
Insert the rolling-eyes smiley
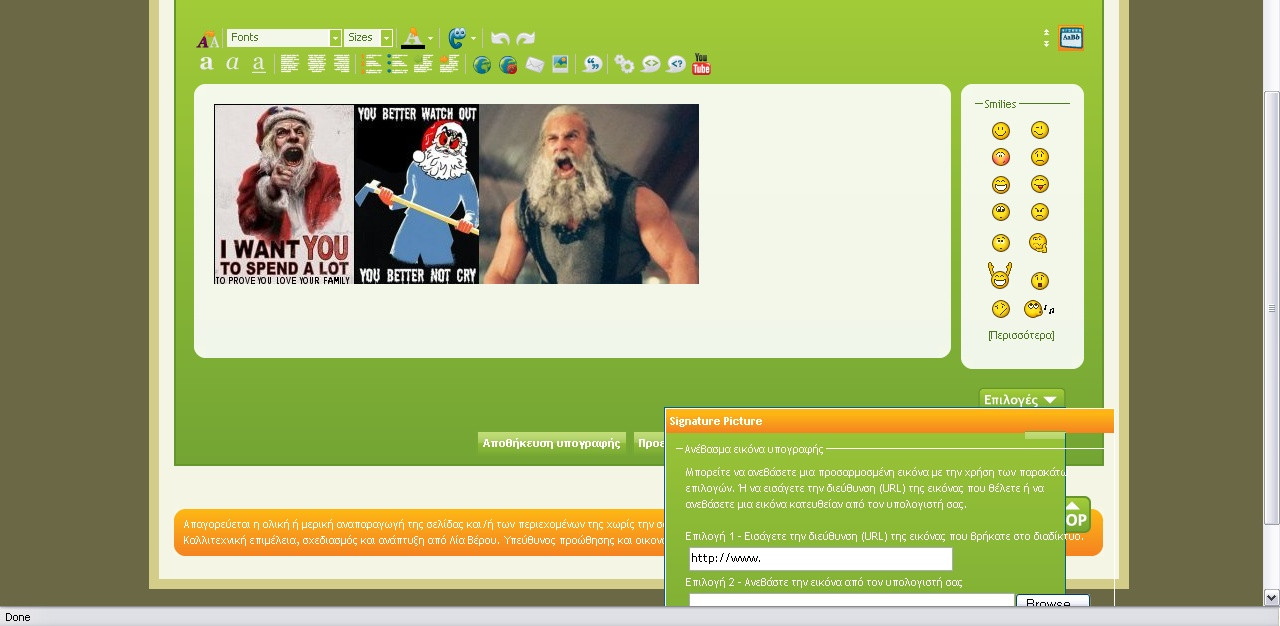coord(1001,212)
